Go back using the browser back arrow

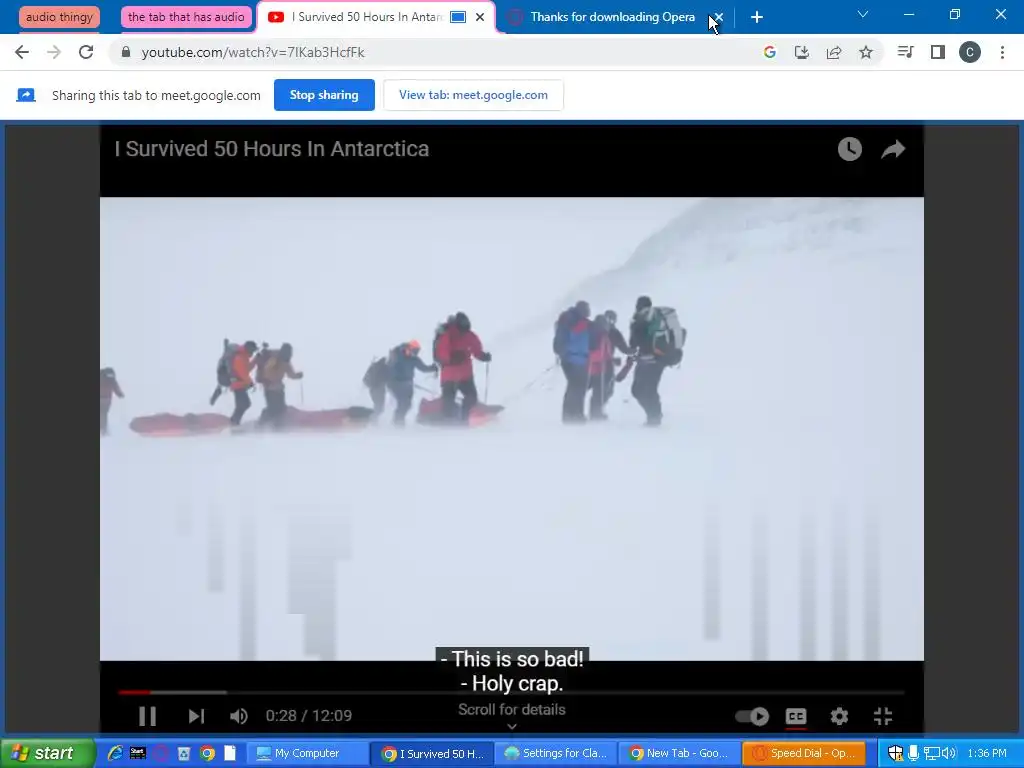tap(22, 52)
